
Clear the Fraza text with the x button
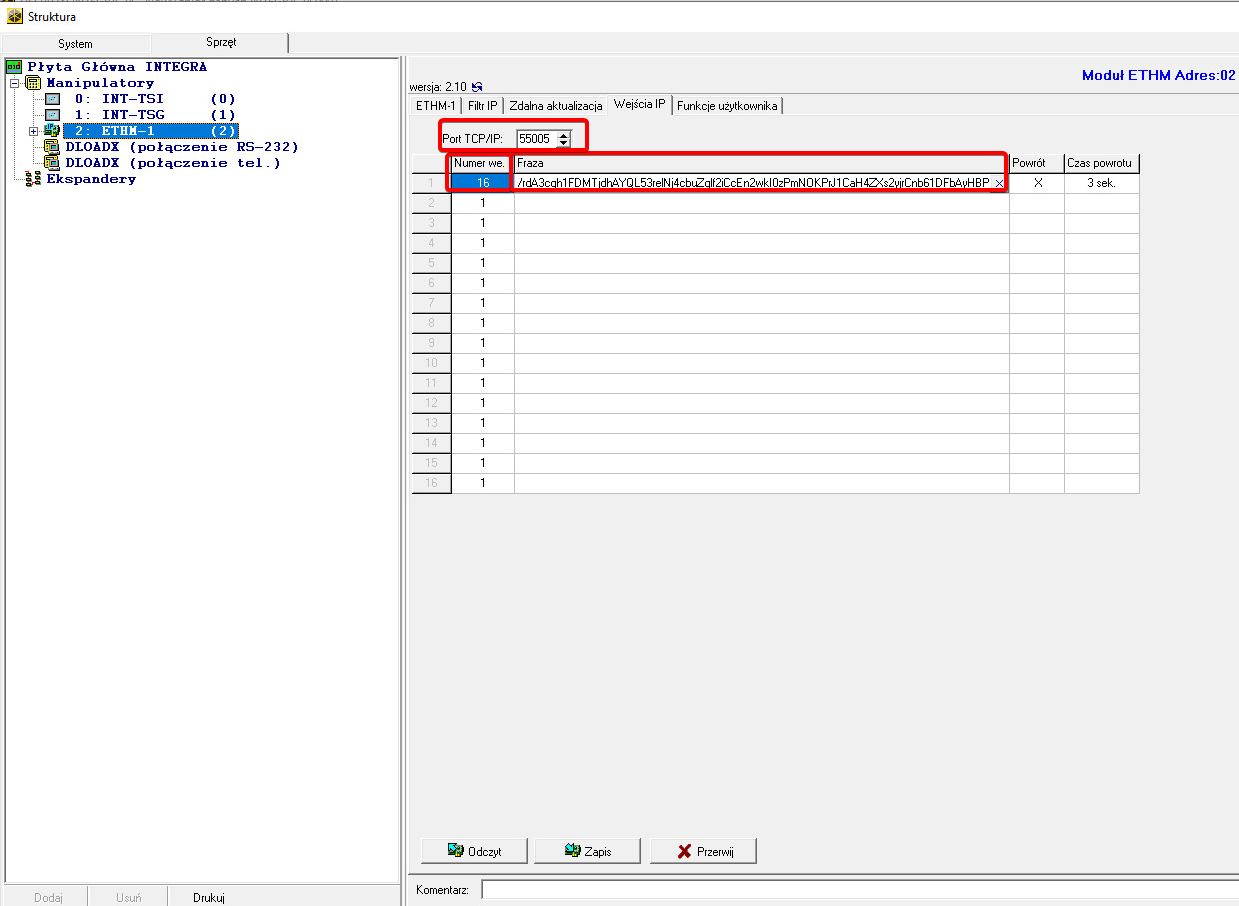[x=999, y=184]
